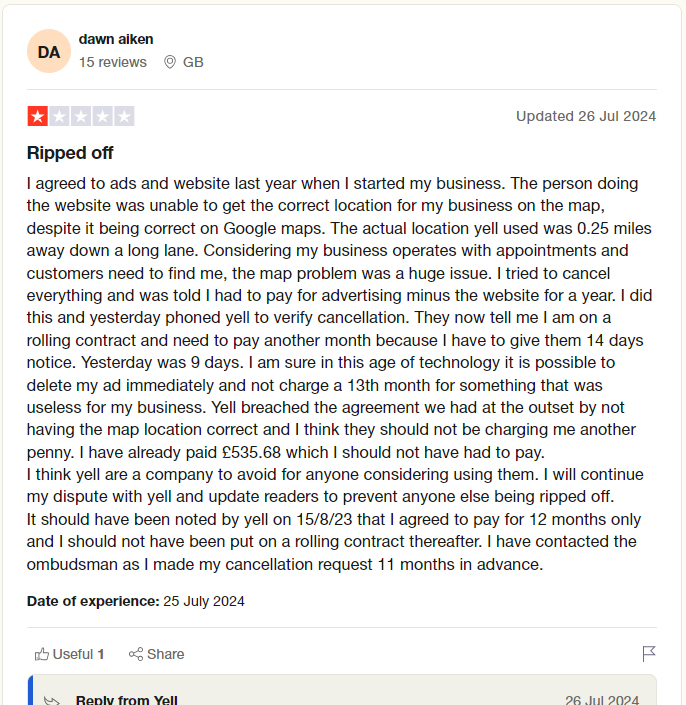This screenshot has height=705, width=686.
Task: Click the reply arrow icon beside Yell's reply
Action: point(54,700)
